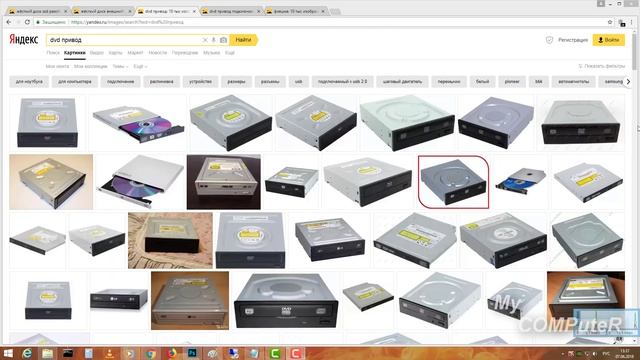Select the 'для компьютера' suggestion chip

(75, 82)
